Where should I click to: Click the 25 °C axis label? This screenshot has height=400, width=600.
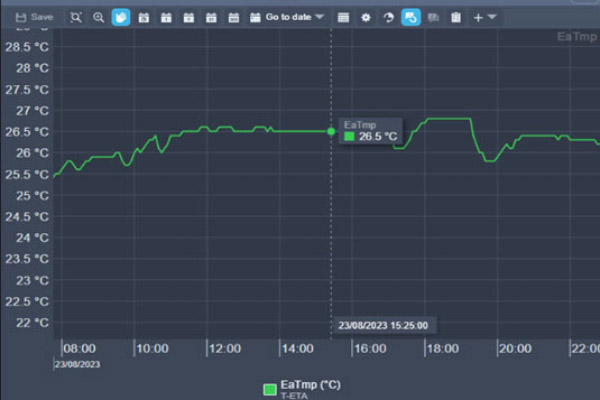(x=32, y=196)
